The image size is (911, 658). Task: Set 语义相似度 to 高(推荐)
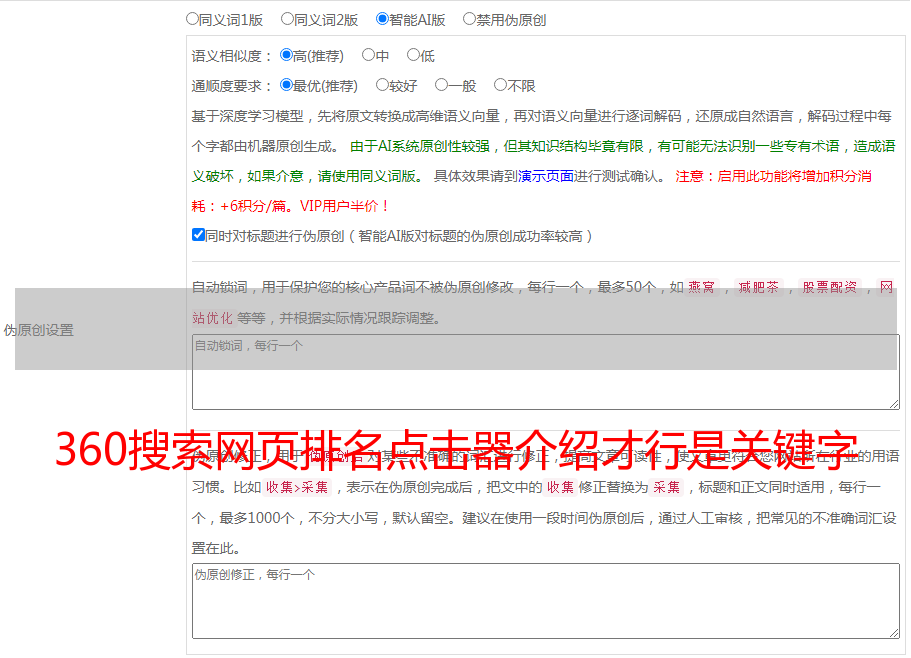click(x=286, y=55)
